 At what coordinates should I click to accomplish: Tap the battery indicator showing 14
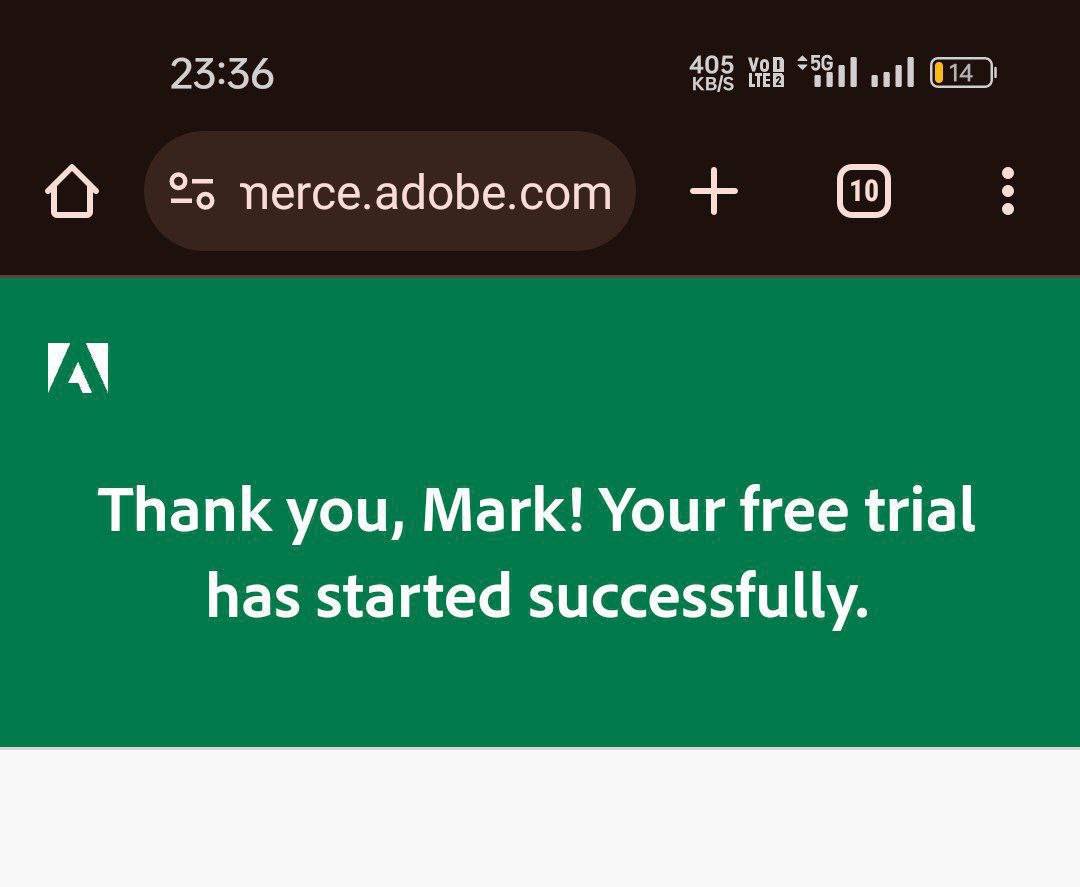click(962, 73)
